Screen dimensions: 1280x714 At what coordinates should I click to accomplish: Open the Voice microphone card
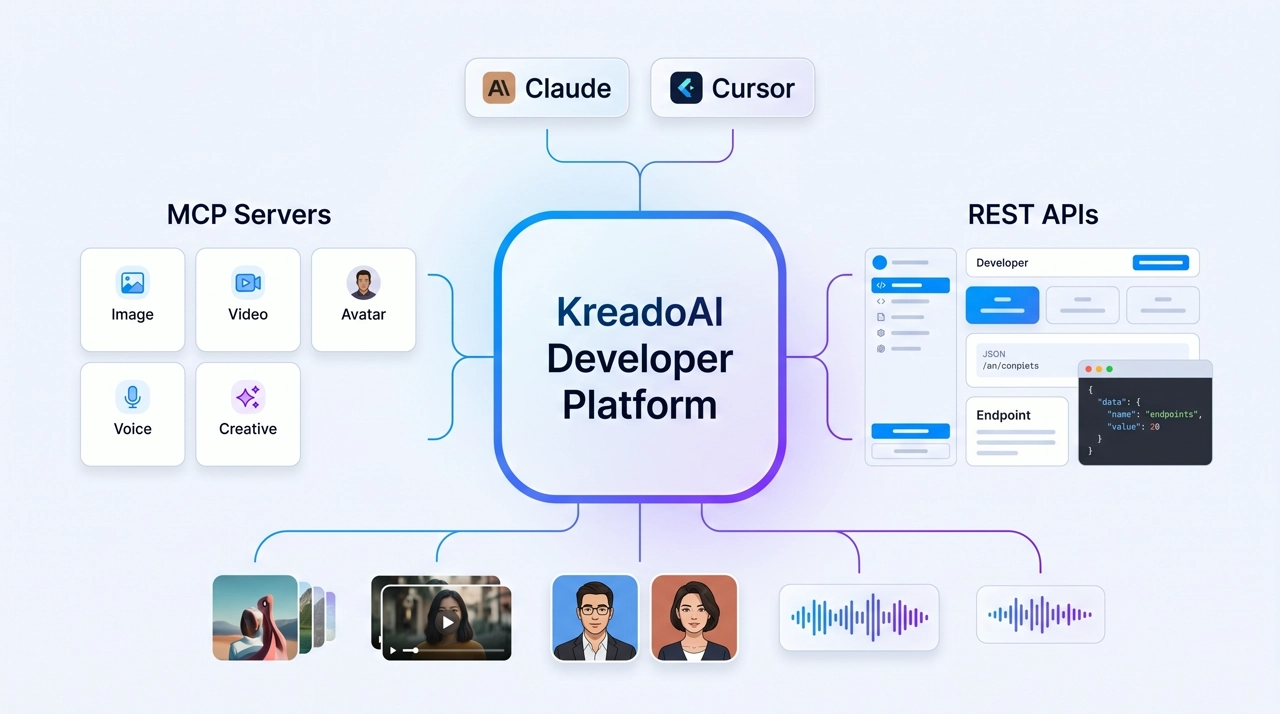pos(132,414)
